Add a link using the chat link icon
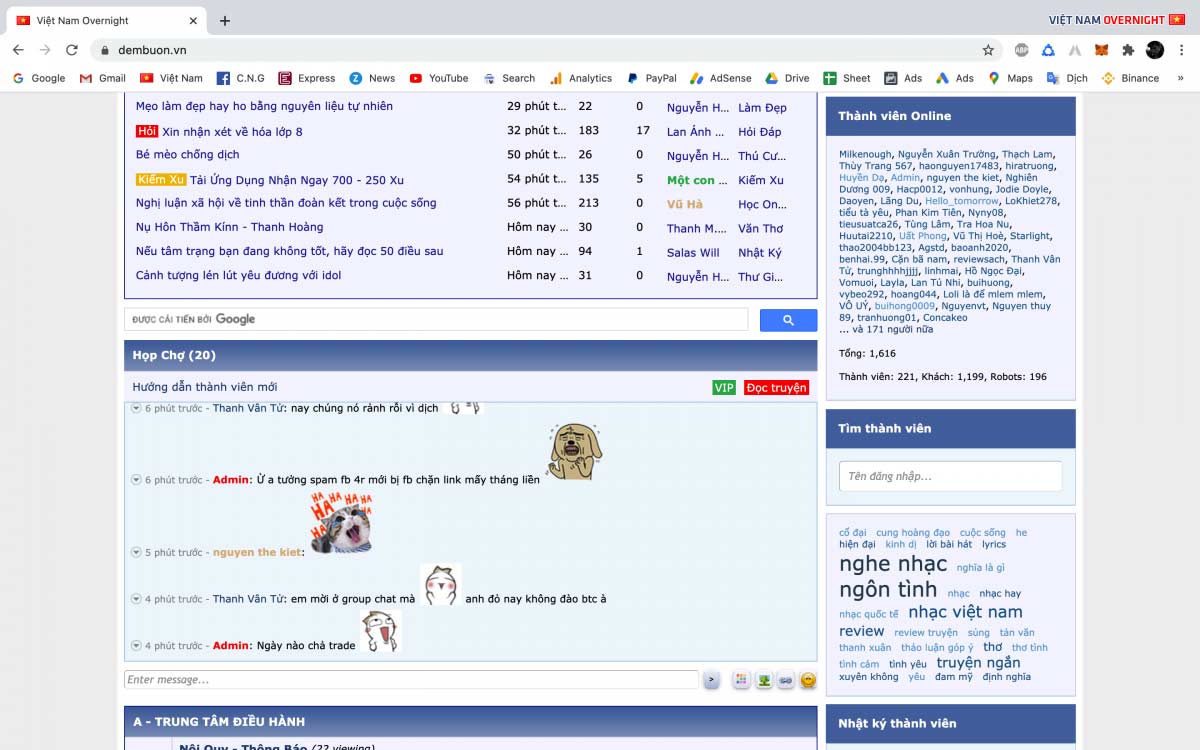This screenshot has width=1200, height=750. (786, 680)
